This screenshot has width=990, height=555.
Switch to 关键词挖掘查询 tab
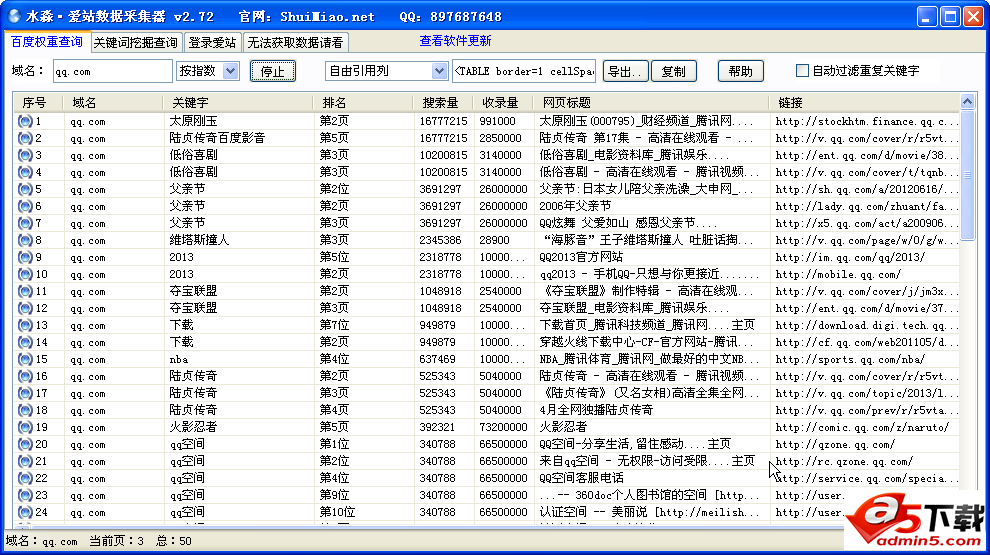click(x=135, y=43)
